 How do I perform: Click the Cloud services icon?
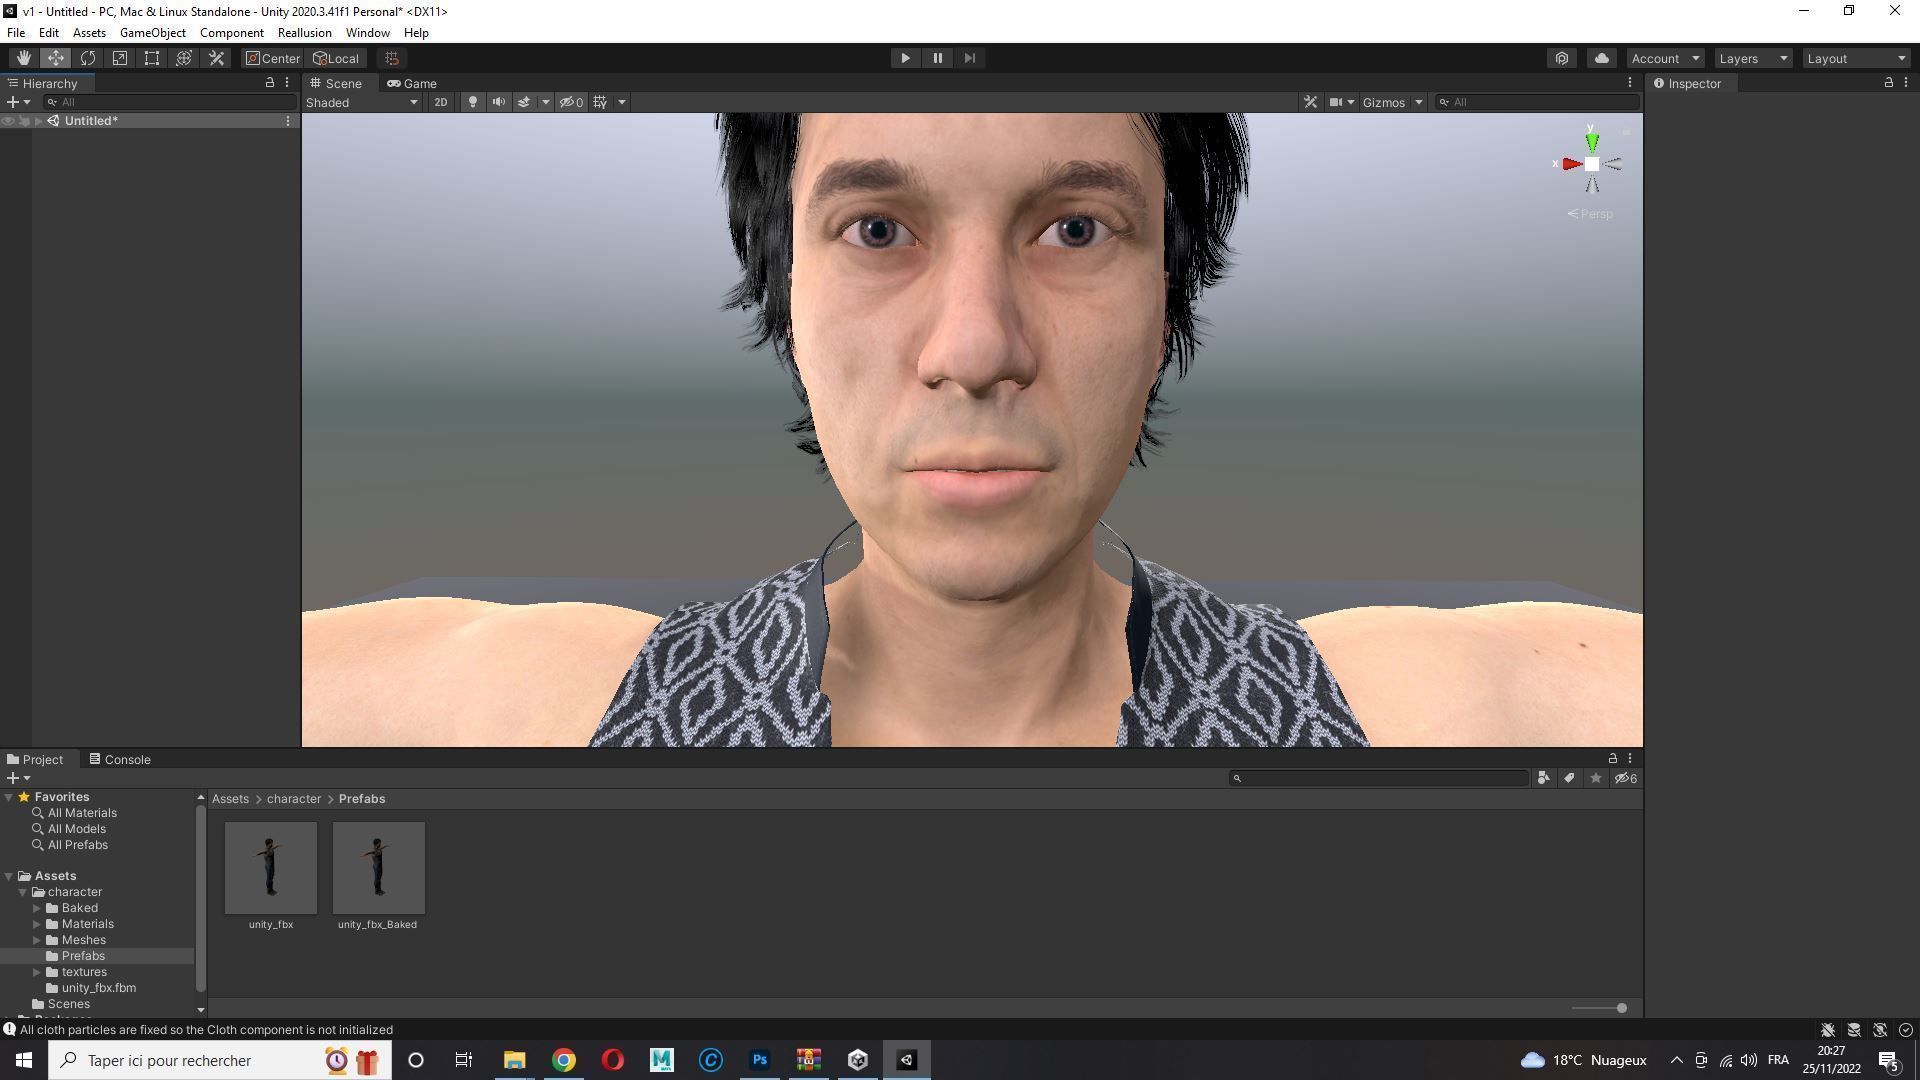(1601, 58)
